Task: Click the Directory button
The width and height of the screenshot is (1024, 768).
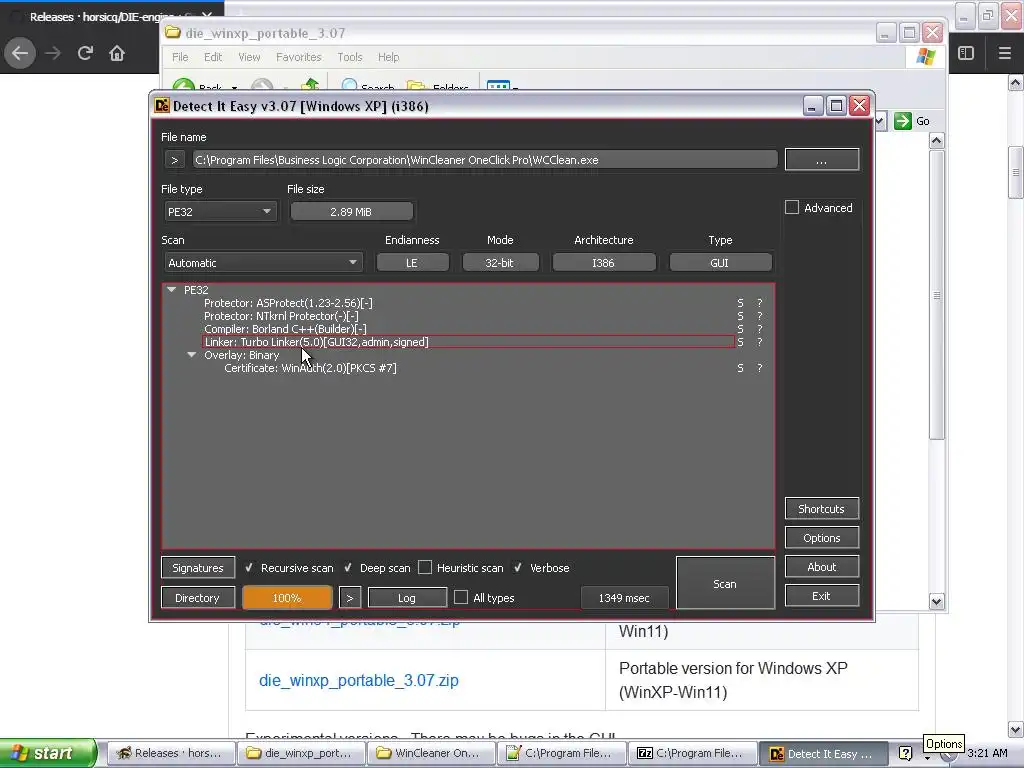Action: pyautogui.click(x=197, y=598)
